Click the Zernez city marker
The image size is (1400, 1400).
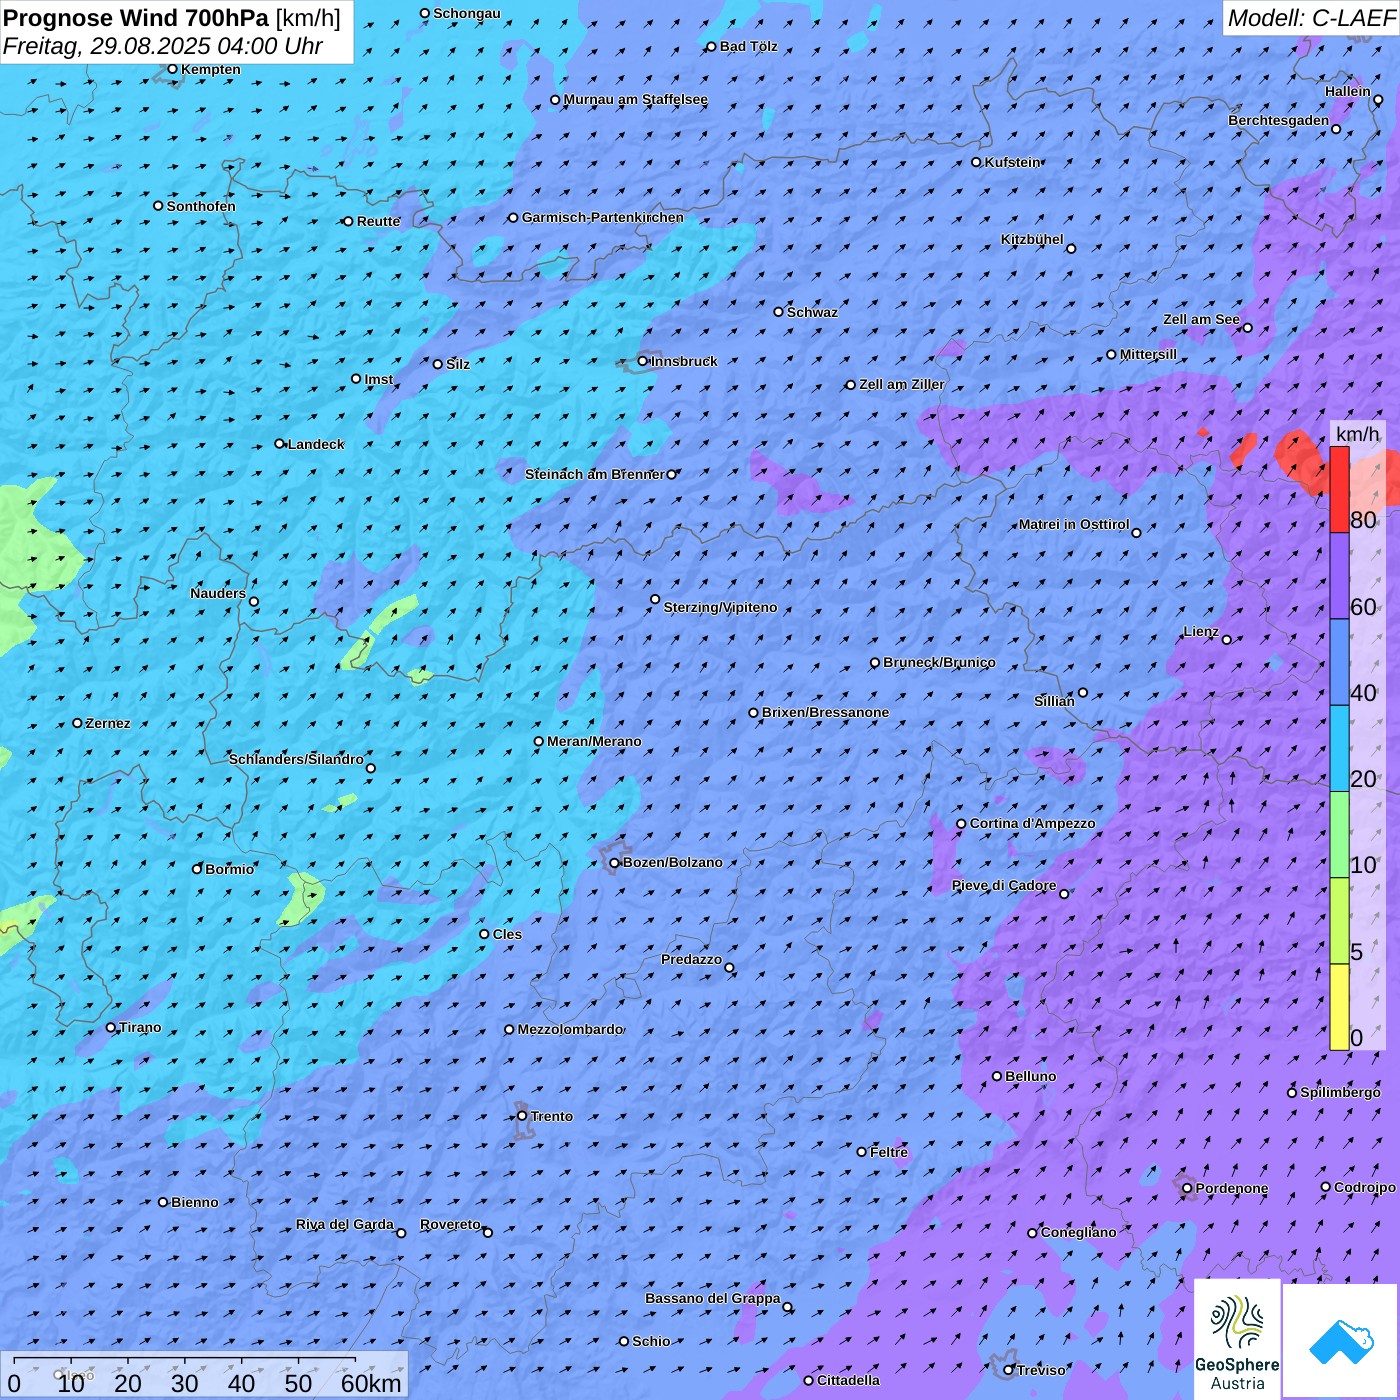[77, 723]
